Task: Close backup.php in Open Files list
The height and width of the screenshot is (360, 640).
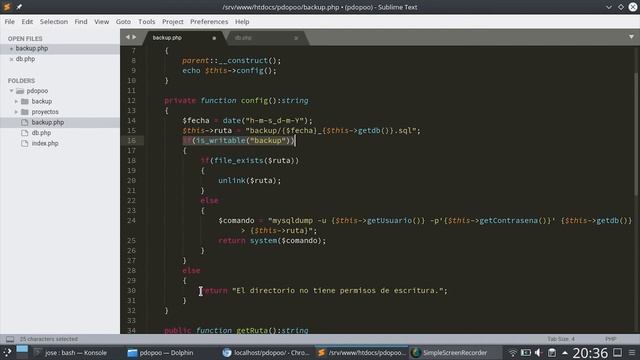Action: tap(11, 49)
